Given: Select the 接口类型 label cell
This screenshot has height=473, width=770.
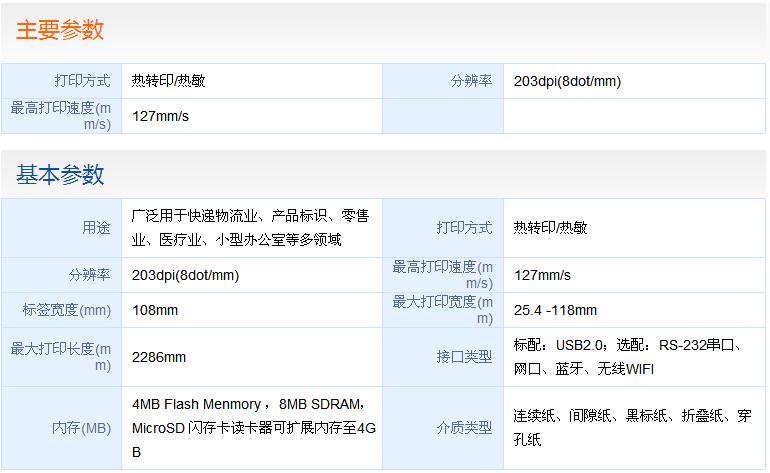Looking at the screenshot, I should [x=464, y=357].
